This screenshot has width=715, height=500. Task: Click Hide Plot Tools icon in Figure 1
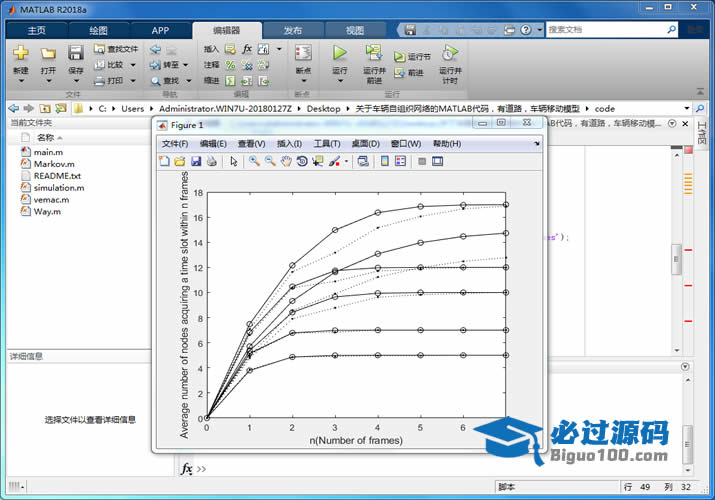422,161
